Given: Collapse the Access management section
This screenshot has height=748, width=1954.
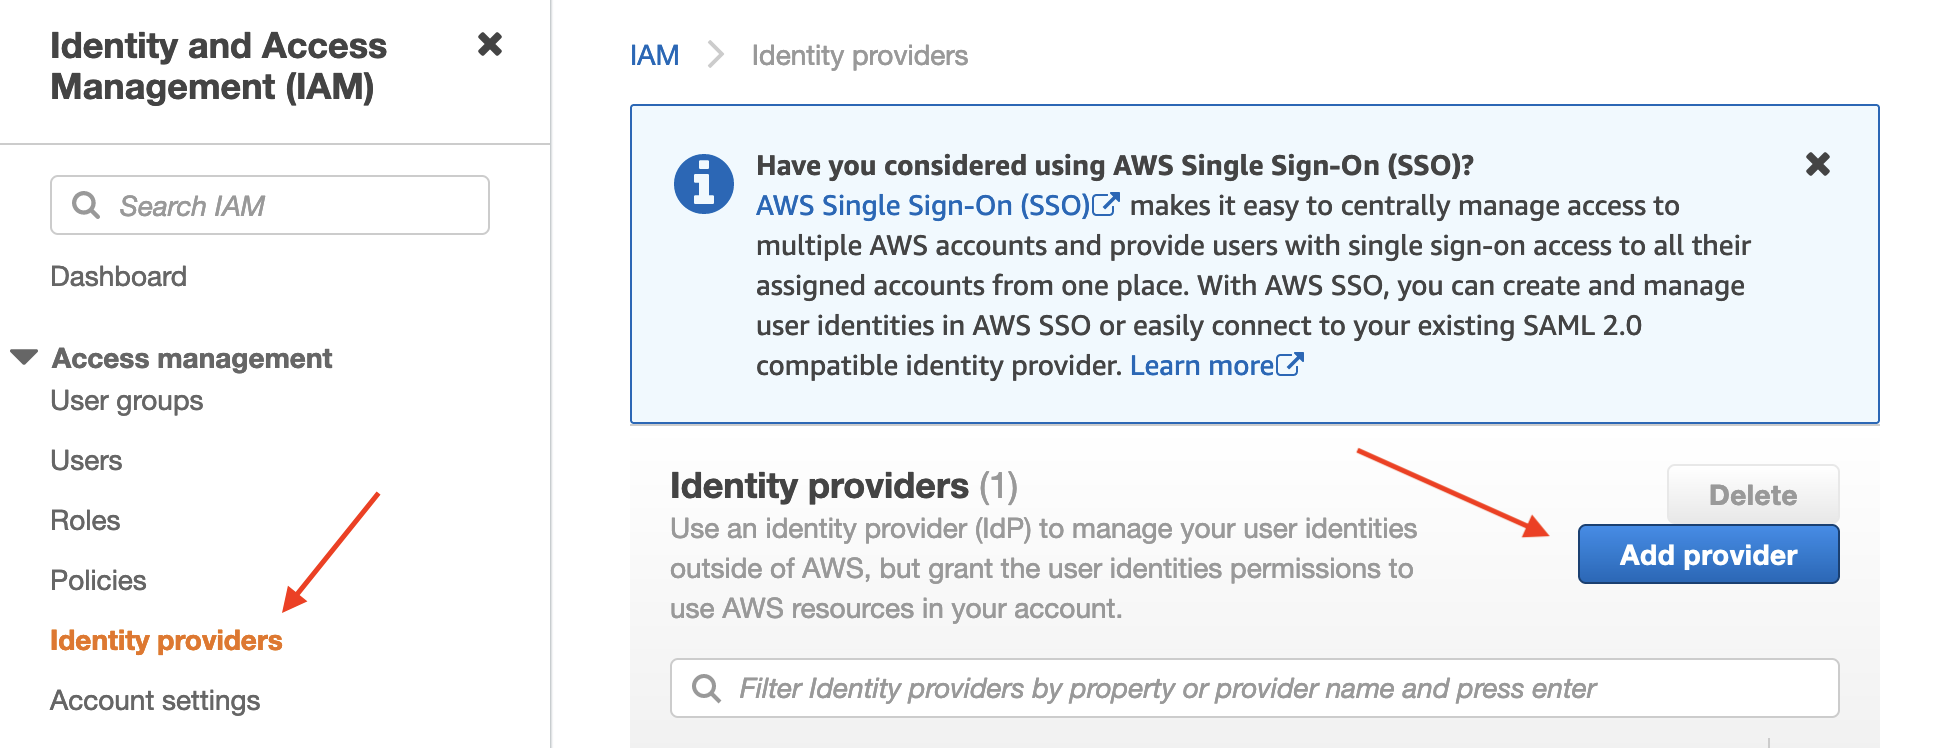Looking at the screenshot, I should click(x=24, y=357).
